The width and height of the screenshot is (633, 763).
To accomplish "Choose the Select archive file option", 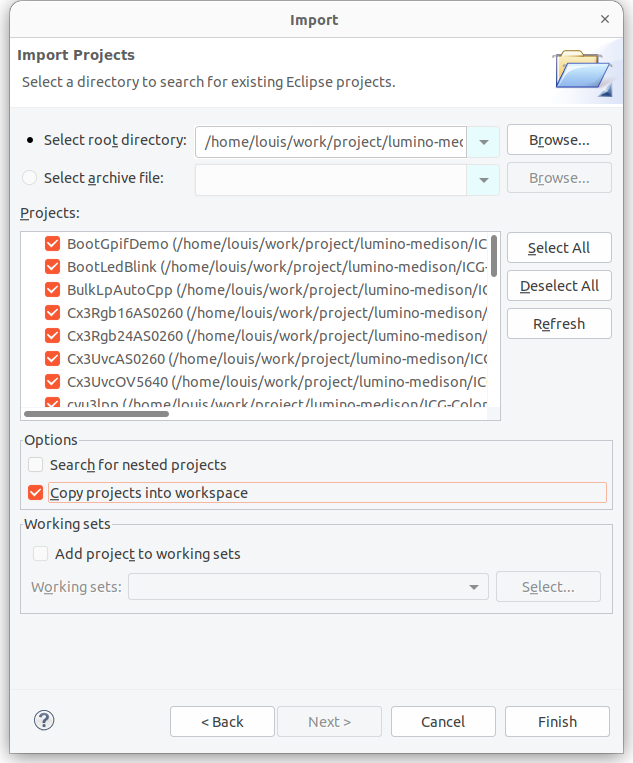I will (x=30, y=178).
